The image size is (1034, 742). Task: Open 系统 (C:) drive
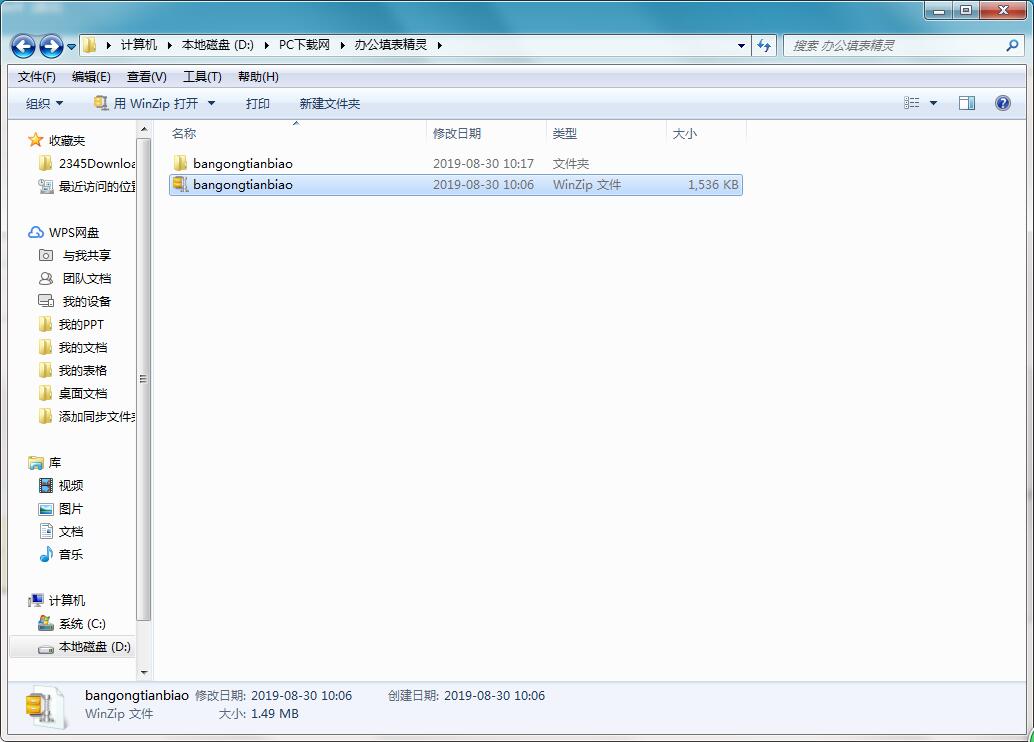point(72,623)
